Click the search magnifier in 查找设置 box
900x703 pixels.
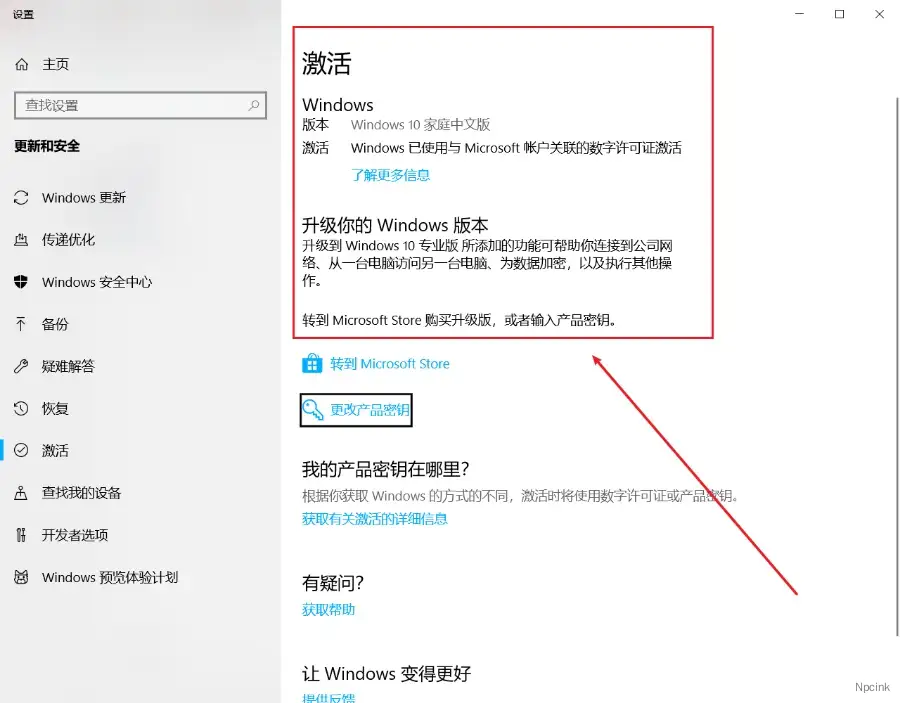click(254, 105)
